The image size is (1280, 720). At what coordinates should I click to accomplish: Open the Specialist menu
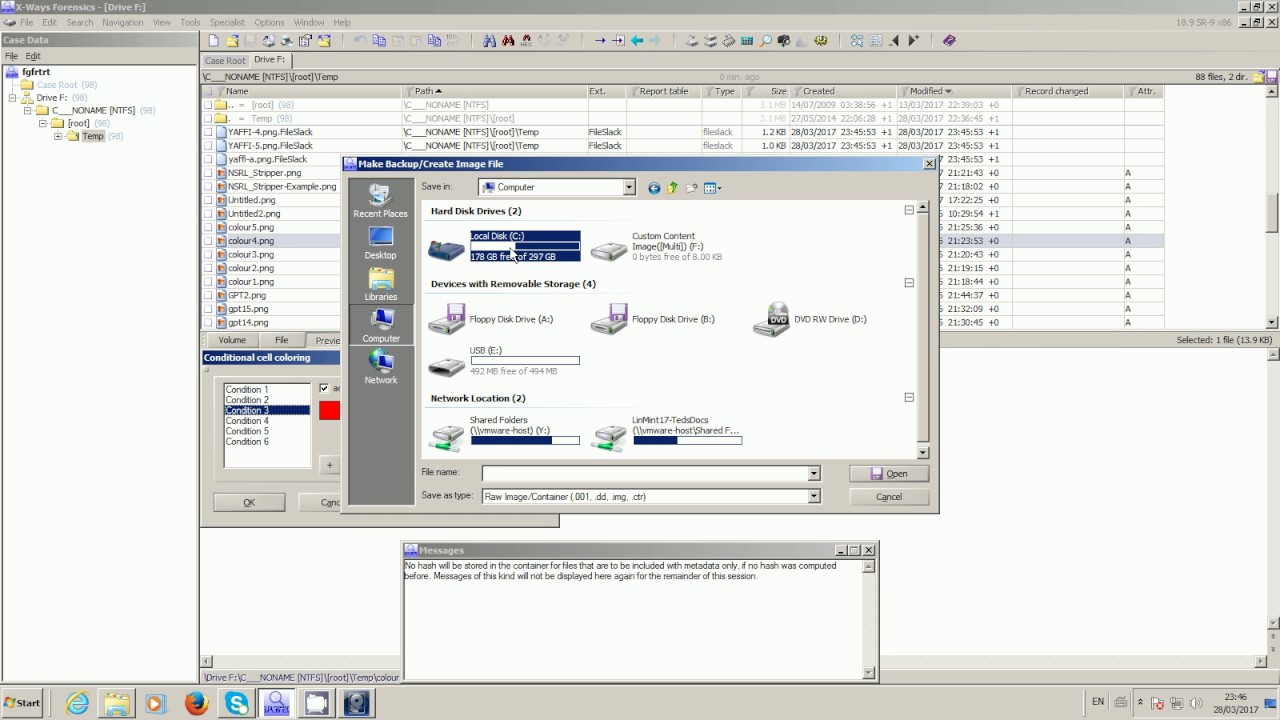tap(227, 22)
